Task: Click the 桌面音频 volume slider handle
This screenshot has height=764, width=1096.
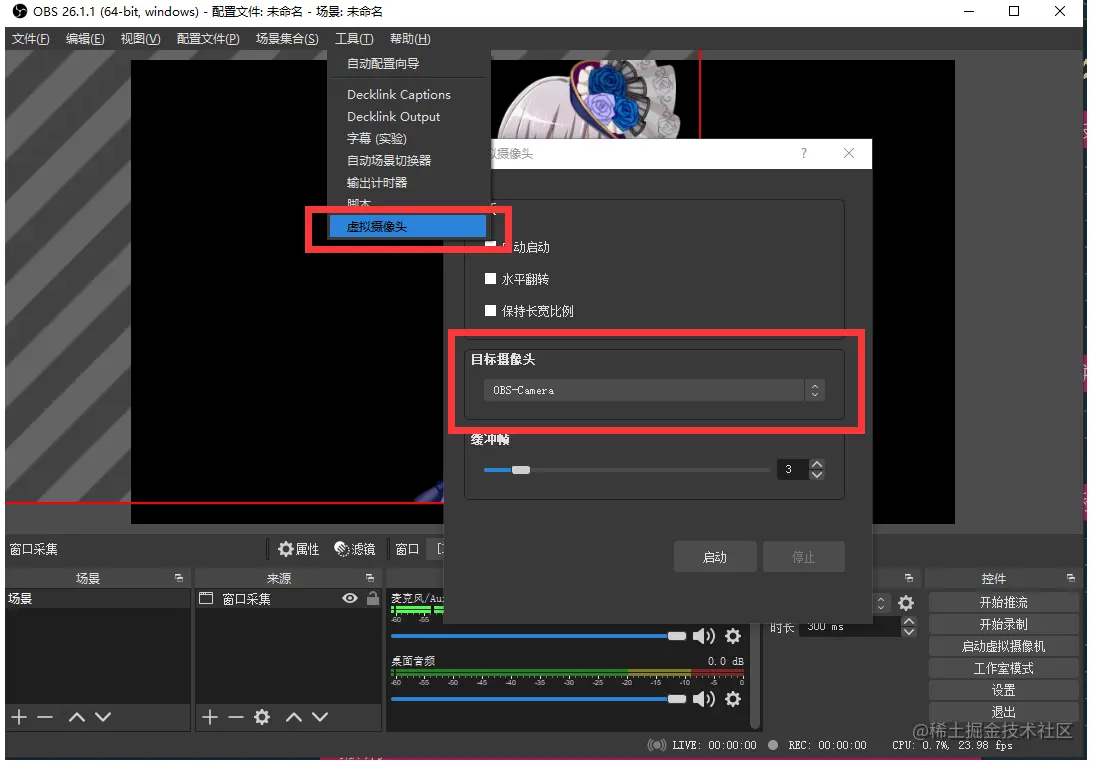Action: click(x=677, y=699)
